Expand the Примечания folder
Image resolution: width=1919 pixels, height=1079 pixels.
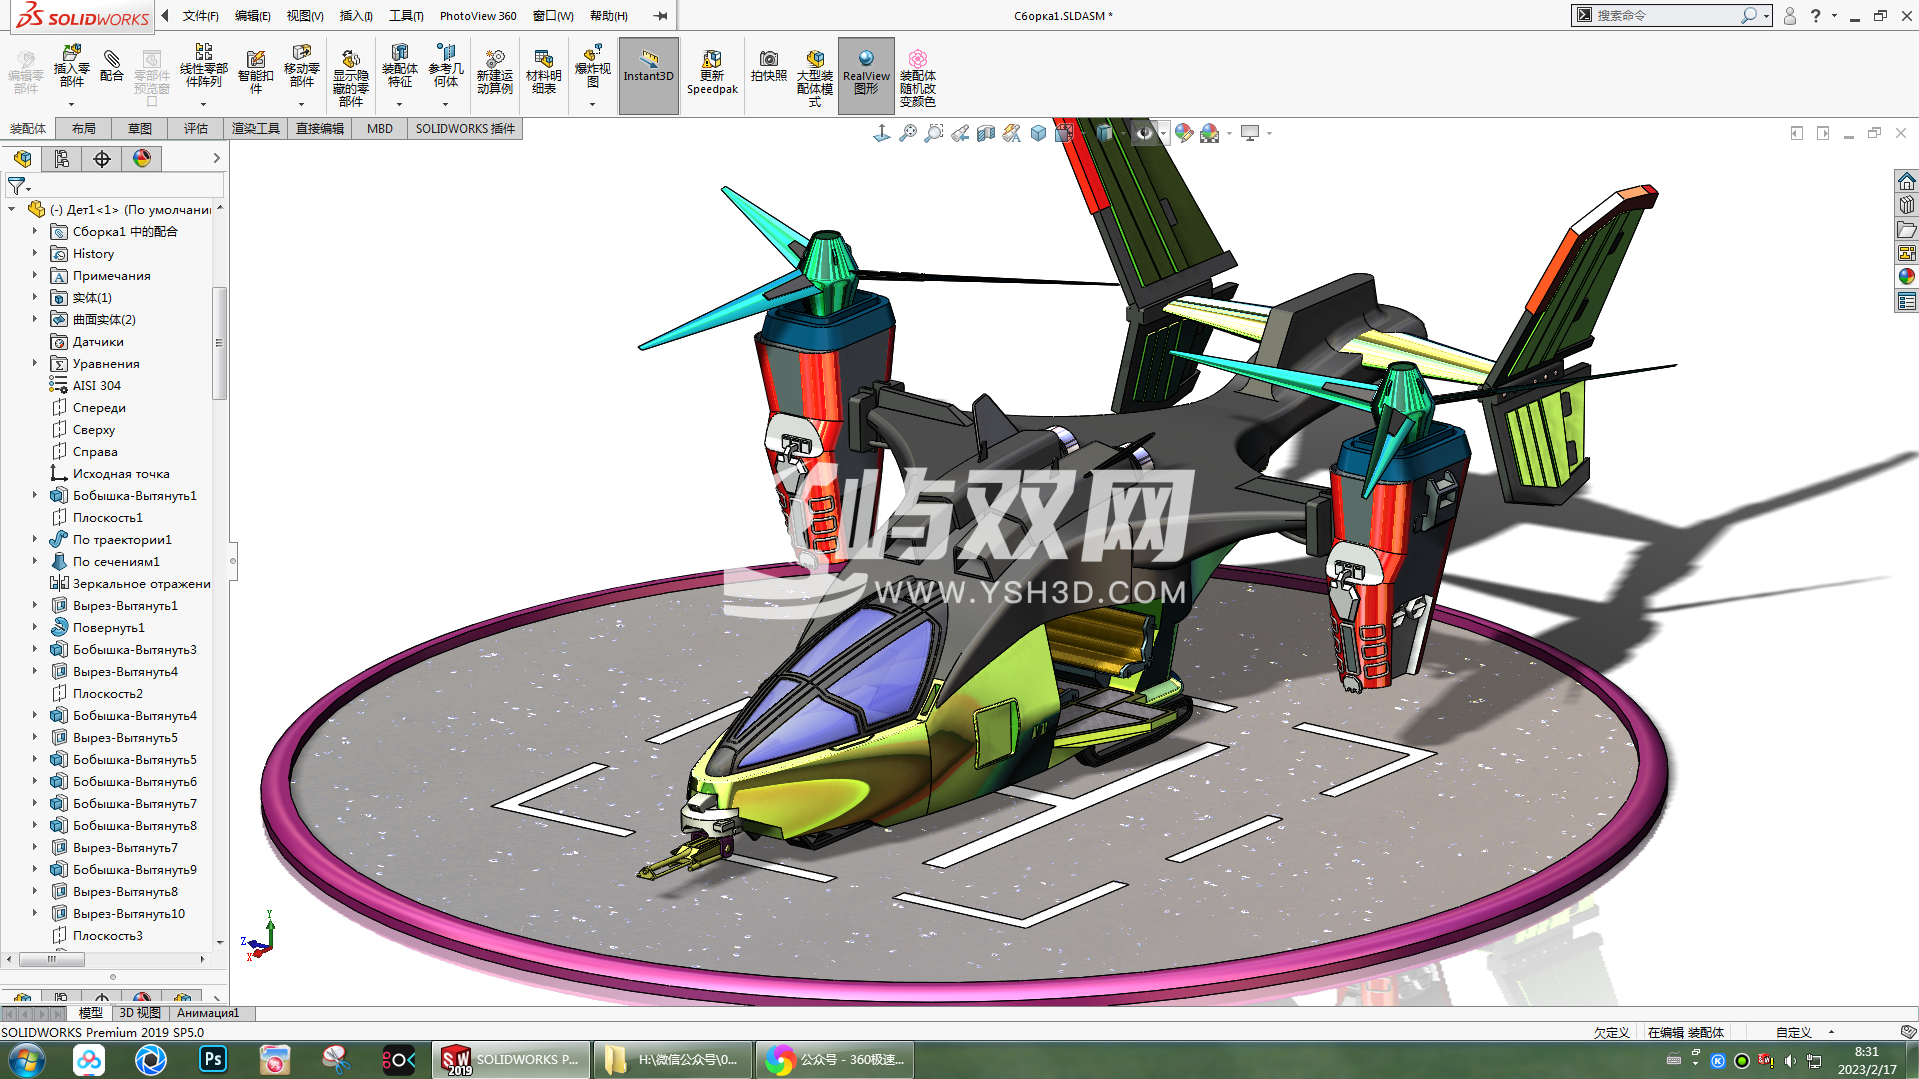35,276
